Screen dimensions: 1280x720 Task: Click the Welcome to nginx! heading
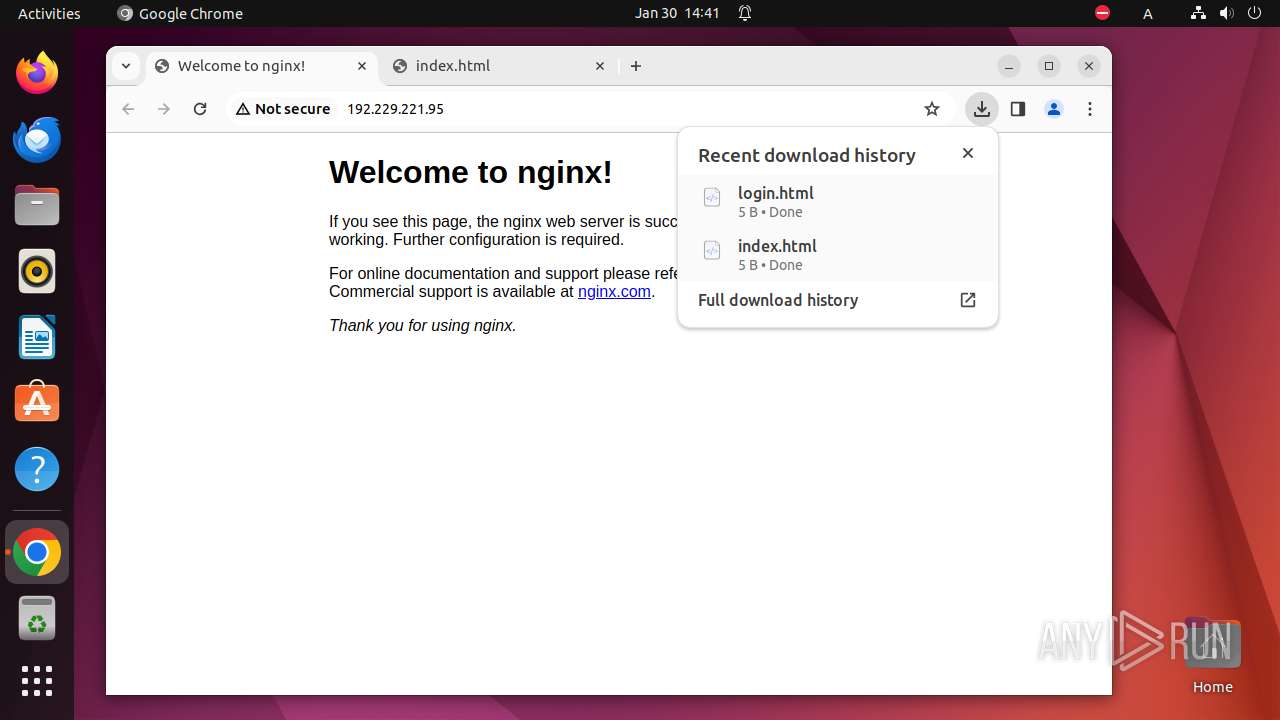click(x=470, y=172)
